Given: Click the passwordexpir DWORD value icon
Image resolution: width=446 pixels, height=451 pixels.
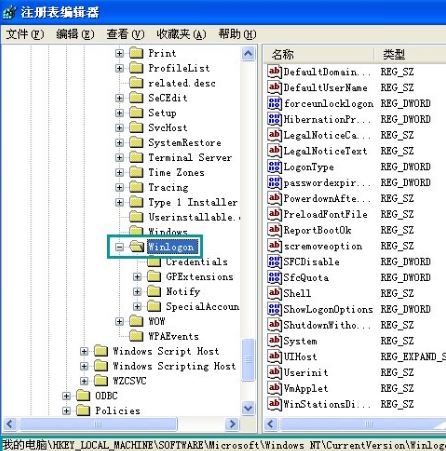Looking at the screenshot, I should click(x=274, y=183).
